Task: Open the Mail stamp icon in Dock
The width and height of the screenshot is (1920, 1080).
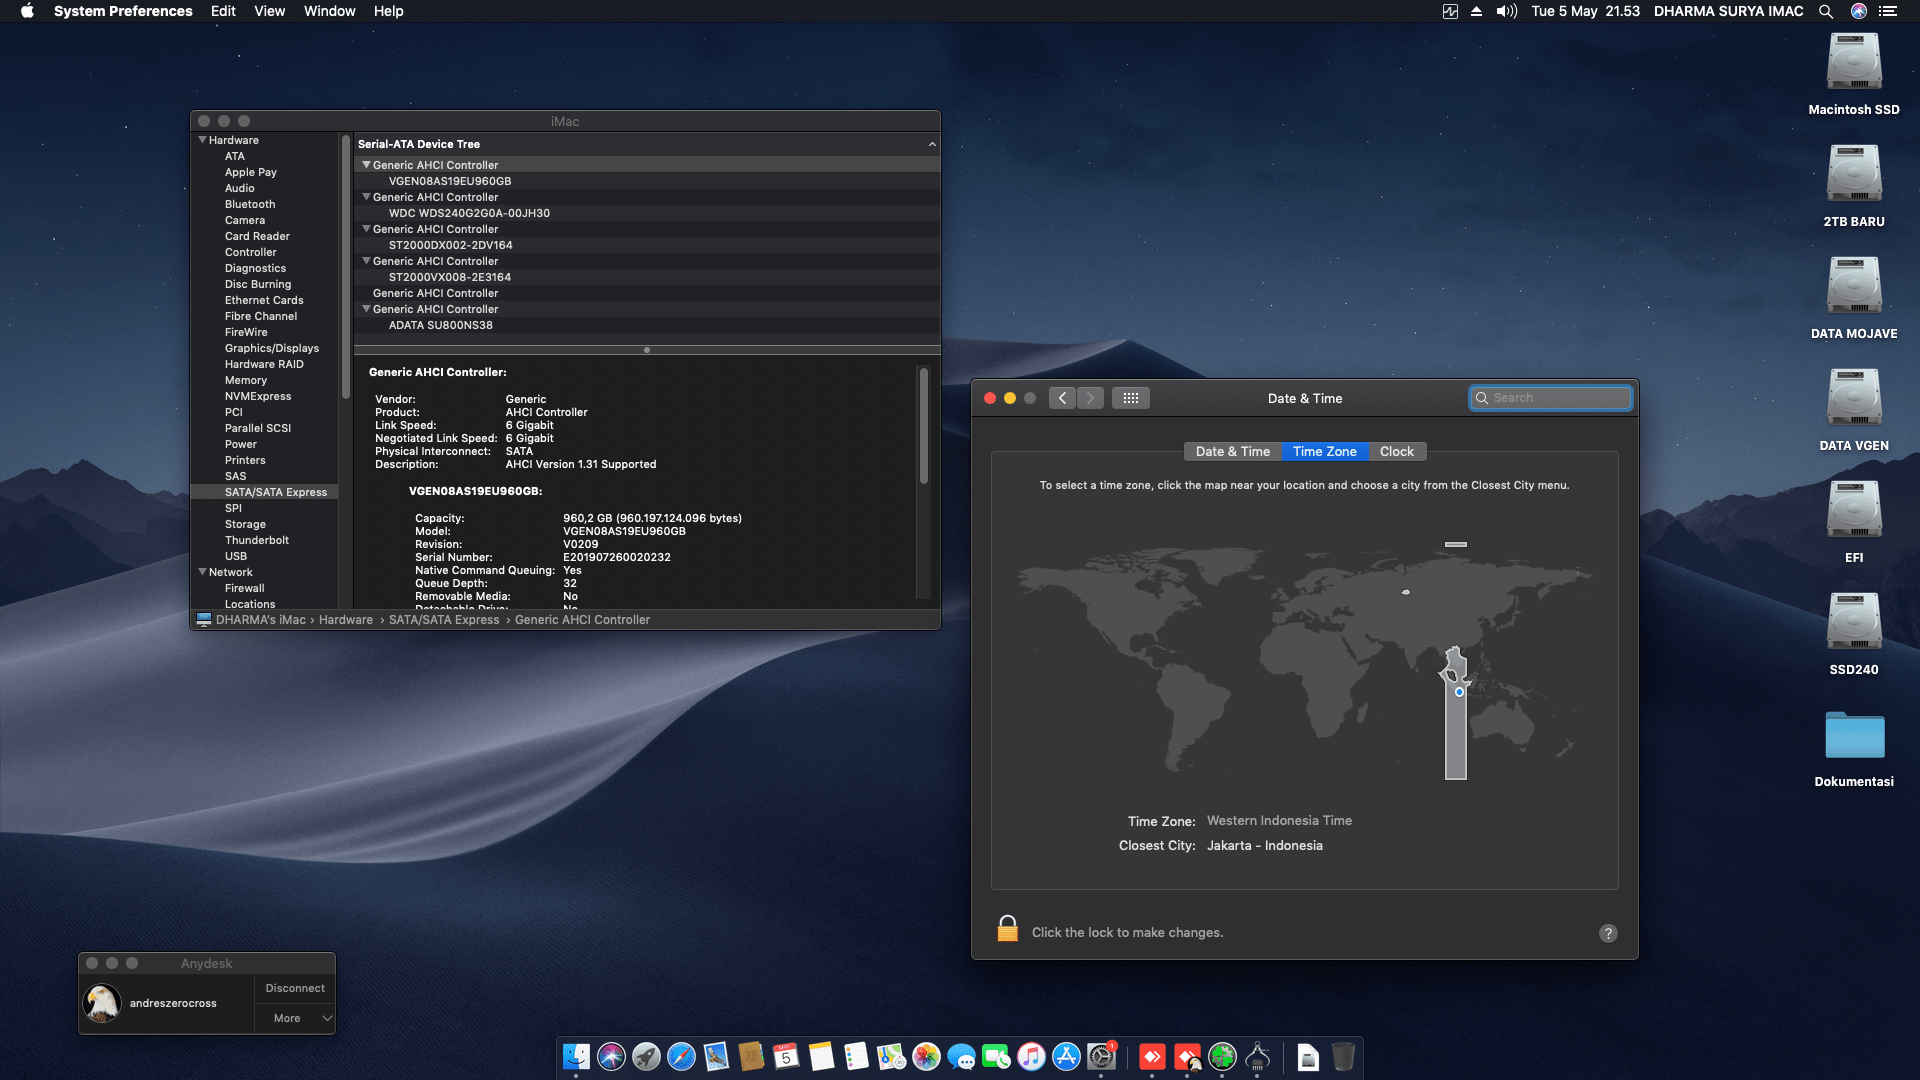Action: (716, 1056)
